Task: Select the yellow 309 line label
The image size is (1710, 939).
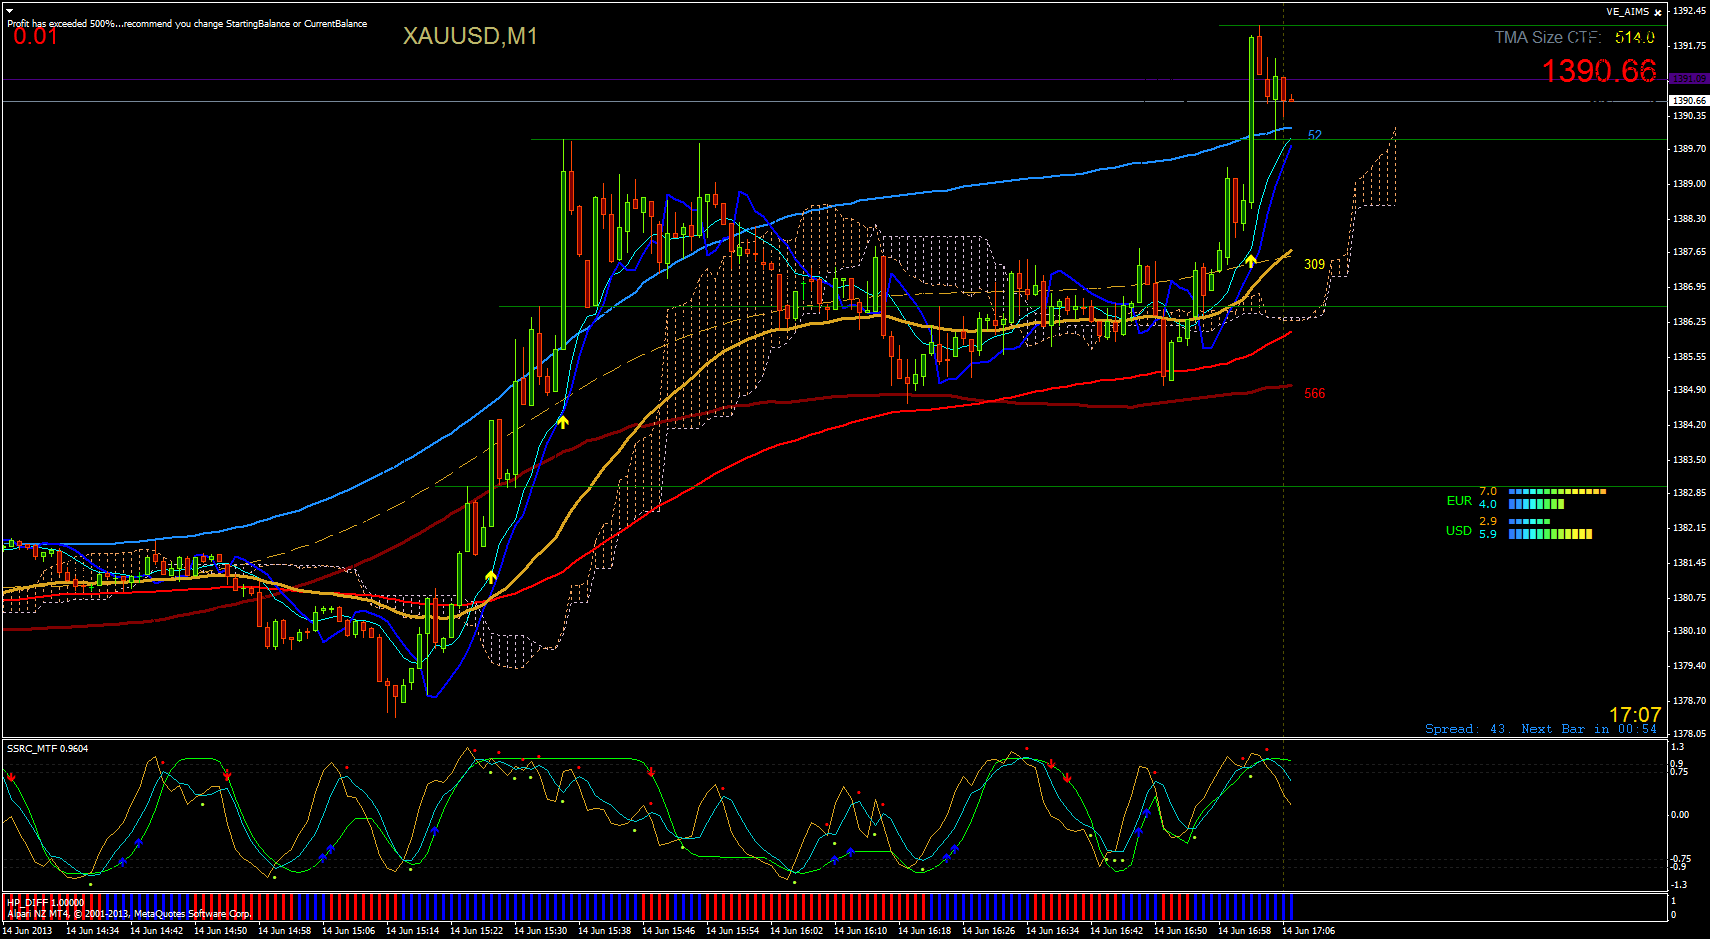Action: pyautogui.click(x=1314, y=264)
